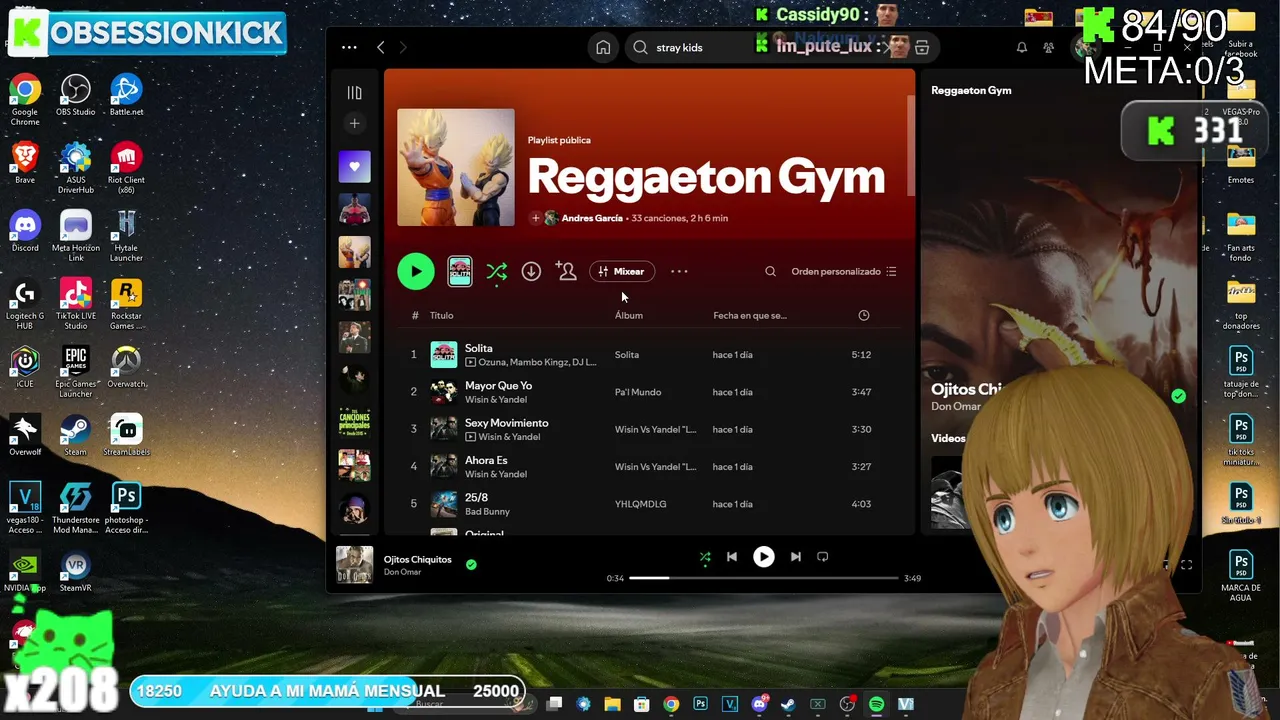Skip to the next track
Screen dimensions: 1280x720
click(x=796, y=557)
